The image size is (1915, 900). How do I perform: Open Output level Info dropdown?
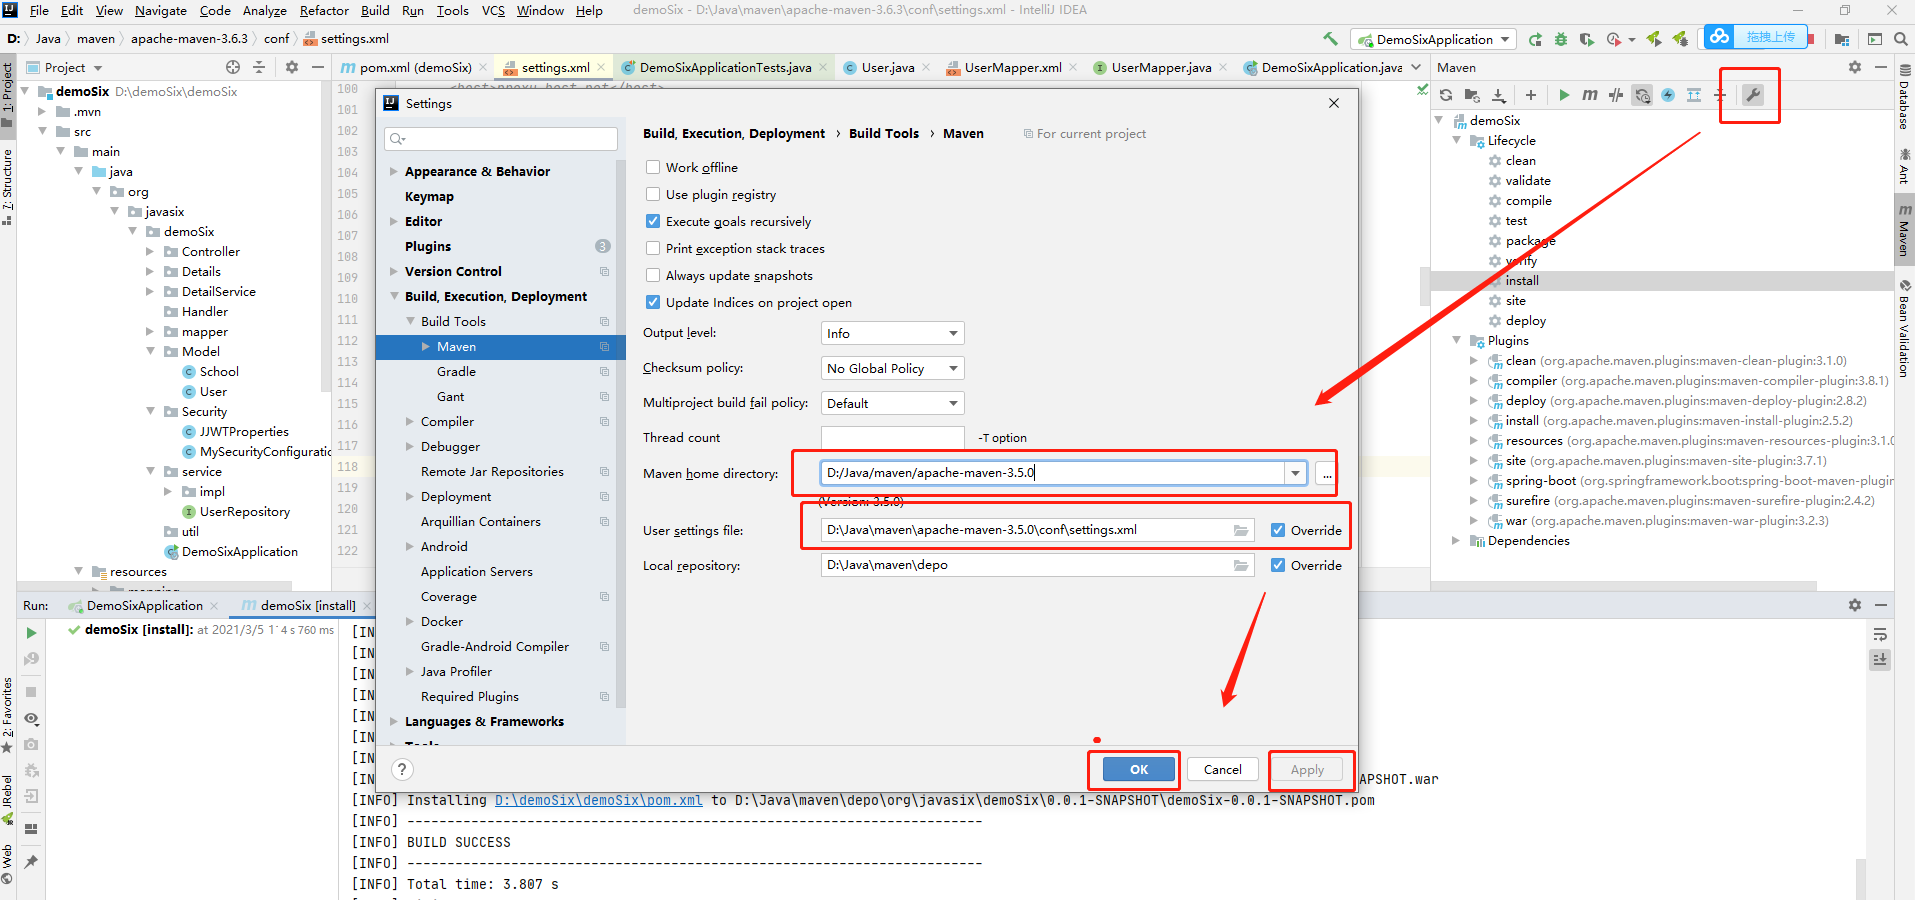(x=892, y=333)
